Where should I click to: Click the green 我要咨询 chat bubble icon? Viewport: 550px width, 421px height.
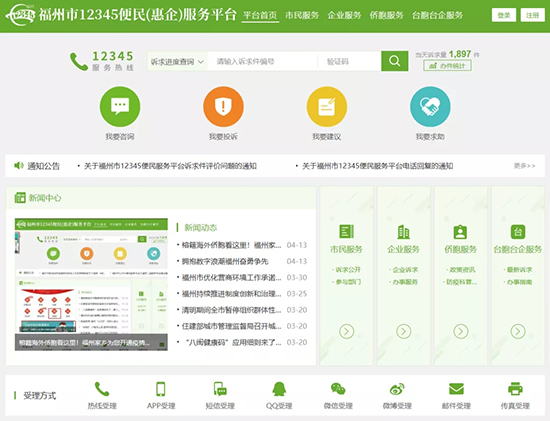[120, 107]
